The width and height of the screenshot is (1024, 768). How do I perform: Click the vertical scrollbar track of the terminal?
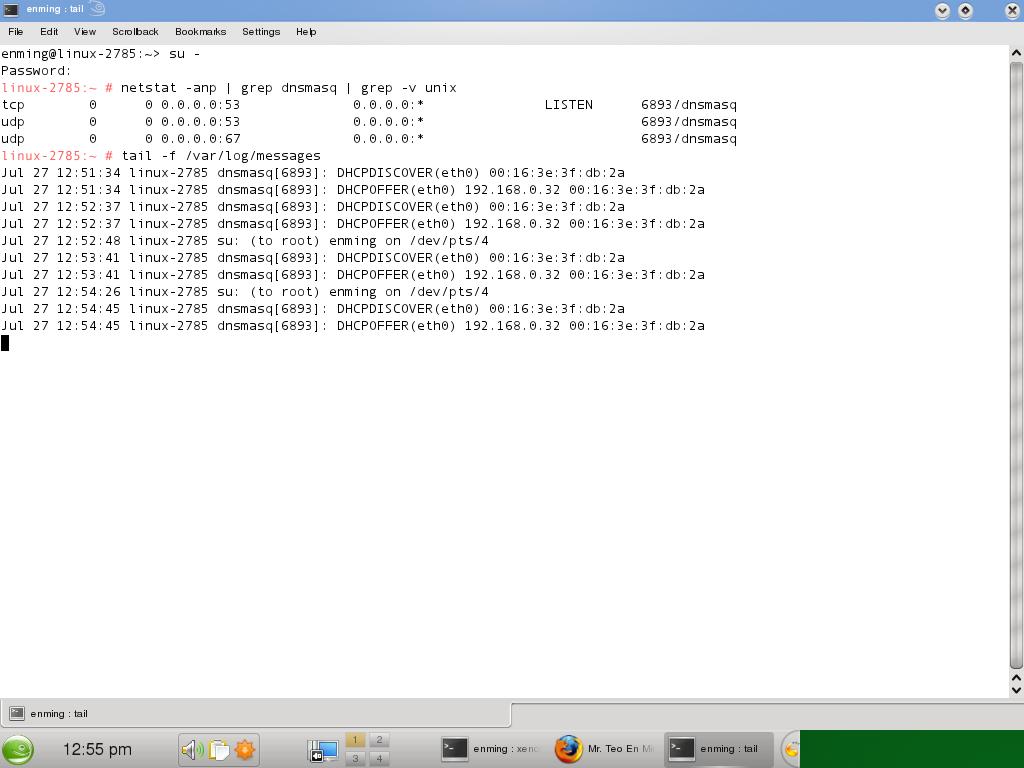(1016, 366)
